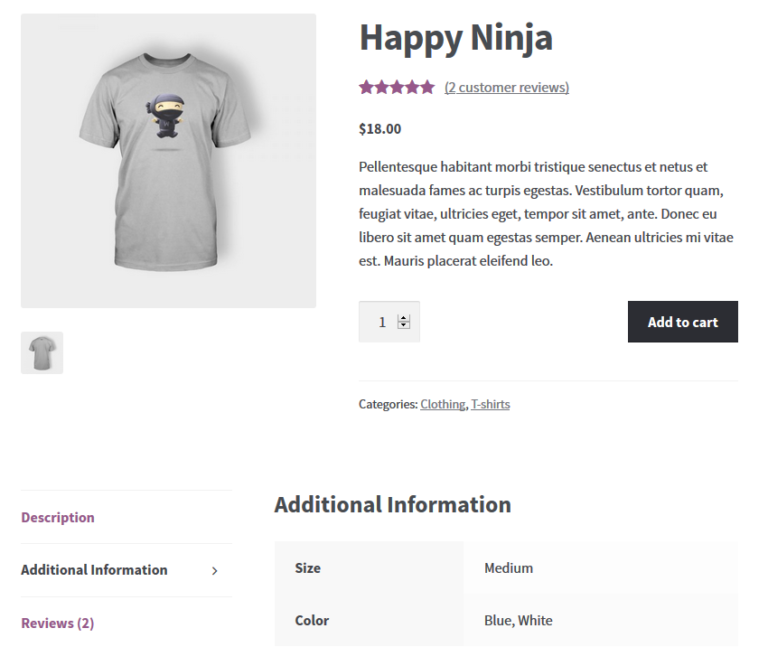Click the $18.00 price text
Viewport: 768px width, 647px height.
(380, 129)
